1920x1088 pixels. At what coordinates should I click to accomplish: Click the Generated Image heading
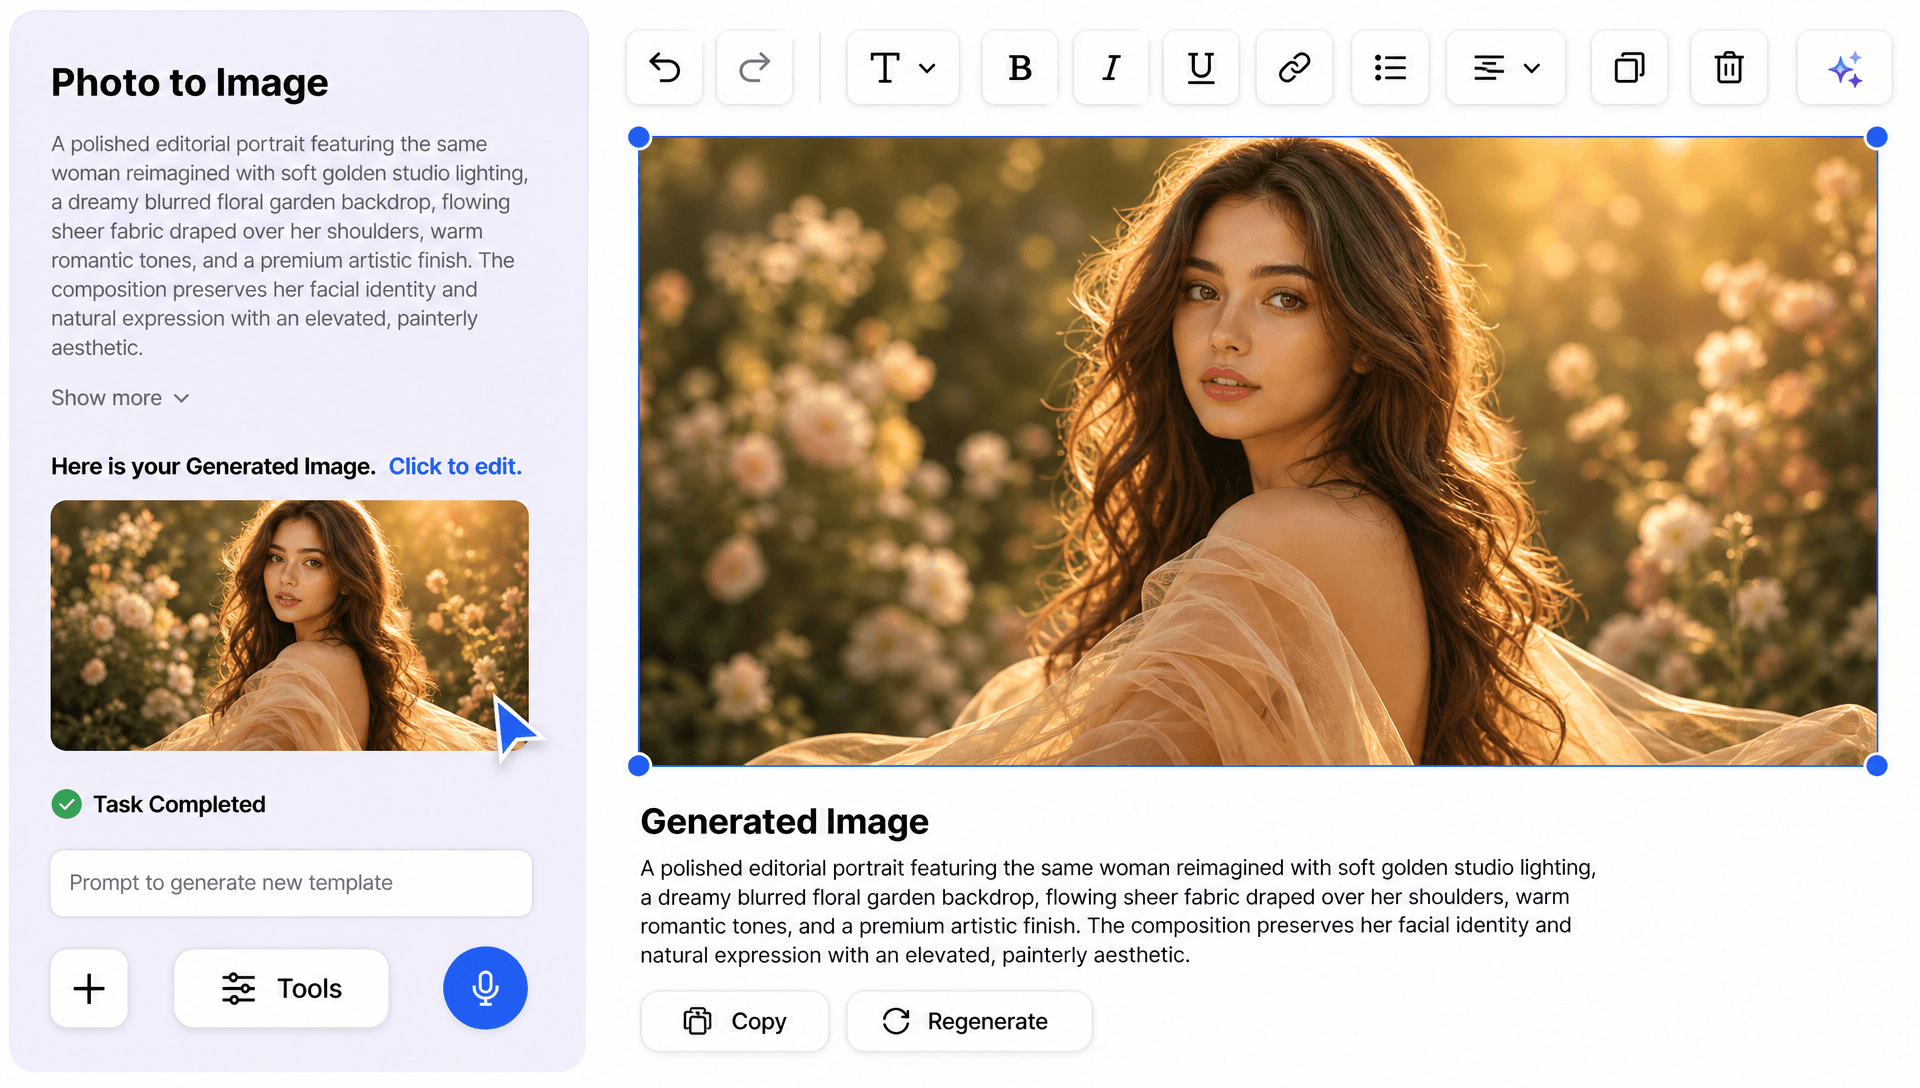coord(785,822)
